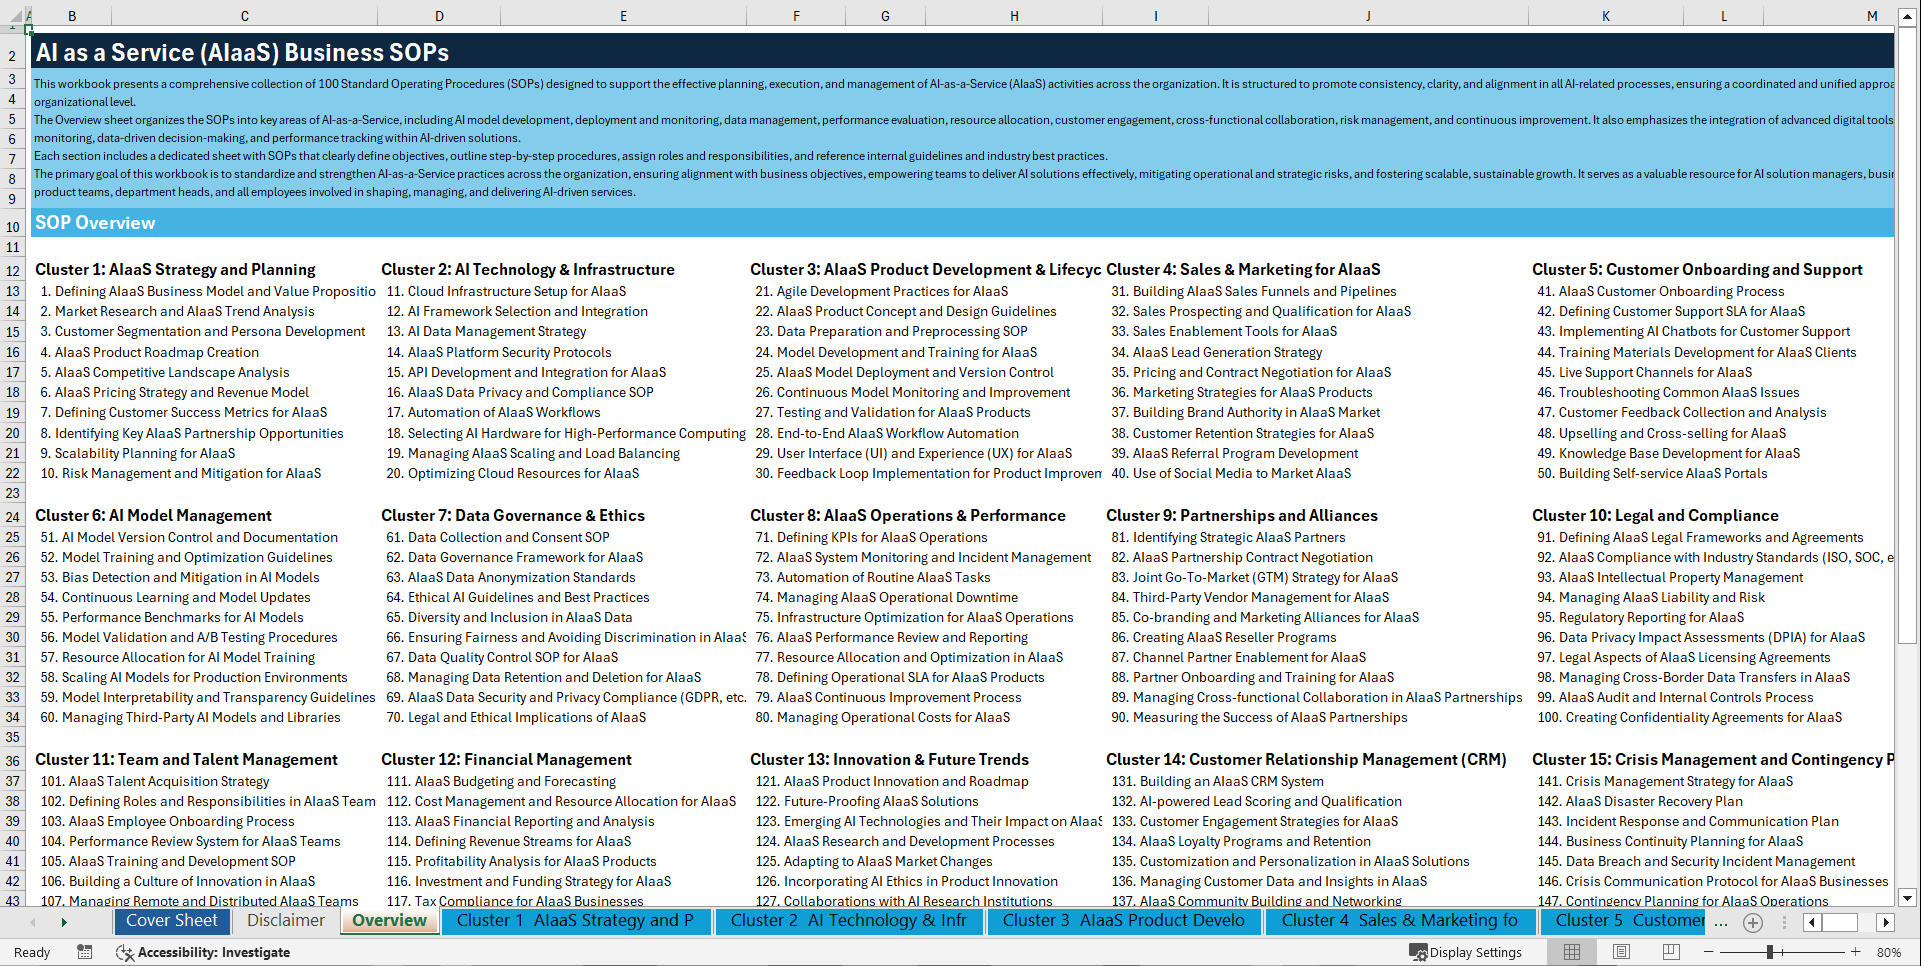Open the Cluster 3 AIaaS Product Development sheet

1123,921
